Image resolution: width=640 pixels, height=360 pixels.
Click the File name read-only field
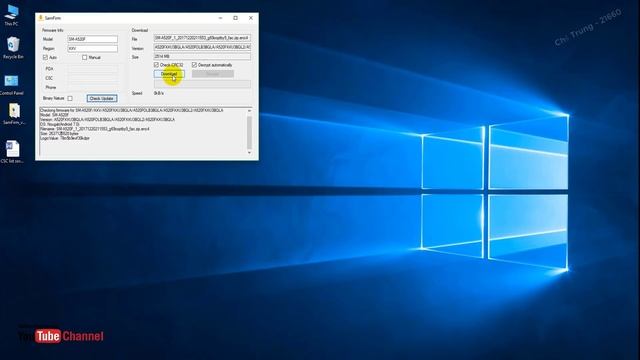202,38
